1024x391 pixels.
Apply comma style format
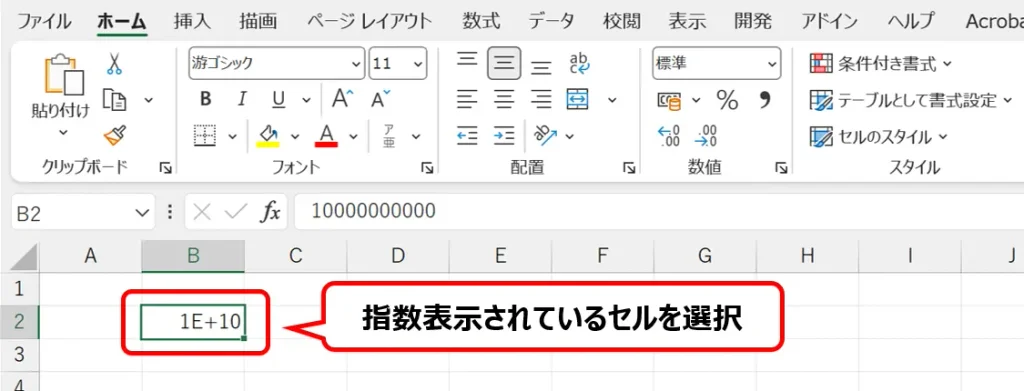(765, 99)
